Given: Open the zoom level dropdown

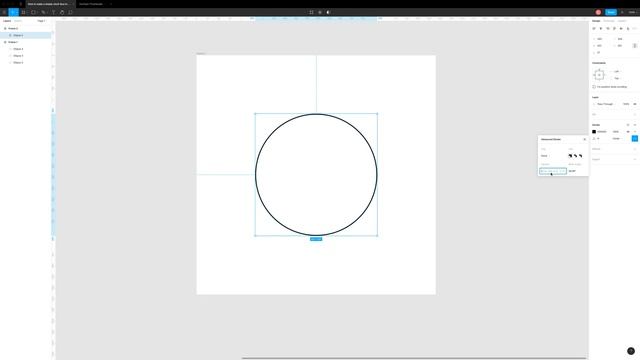Looking at the screenshot, I should [632, 12].
